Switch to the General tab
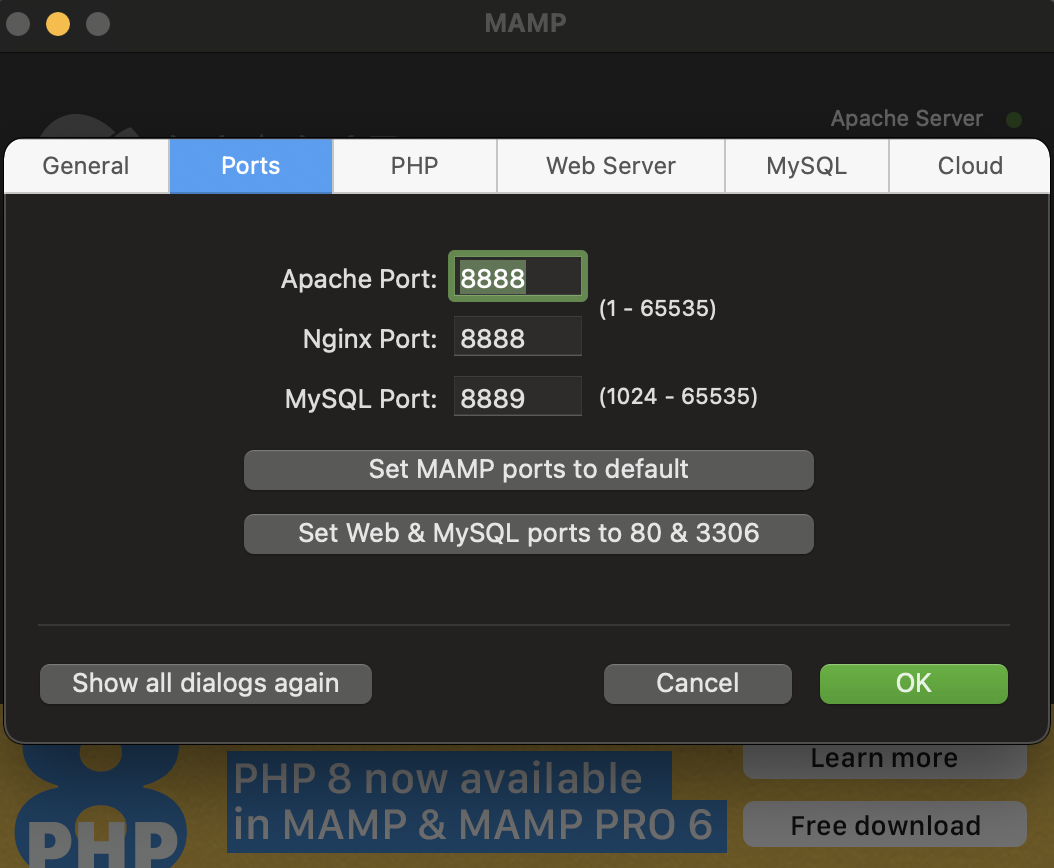This screenshot has height=868, width=1054. point(85,166)
